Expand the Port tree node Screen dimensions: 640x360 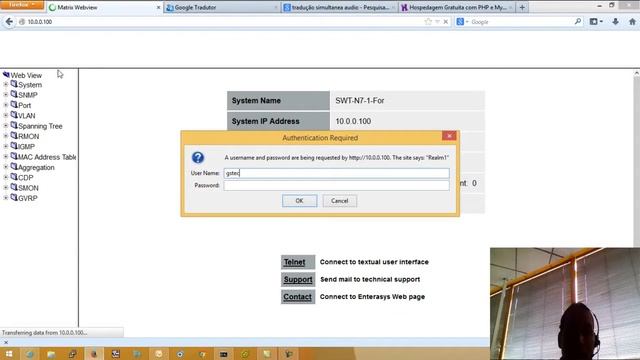click(6, 105)
